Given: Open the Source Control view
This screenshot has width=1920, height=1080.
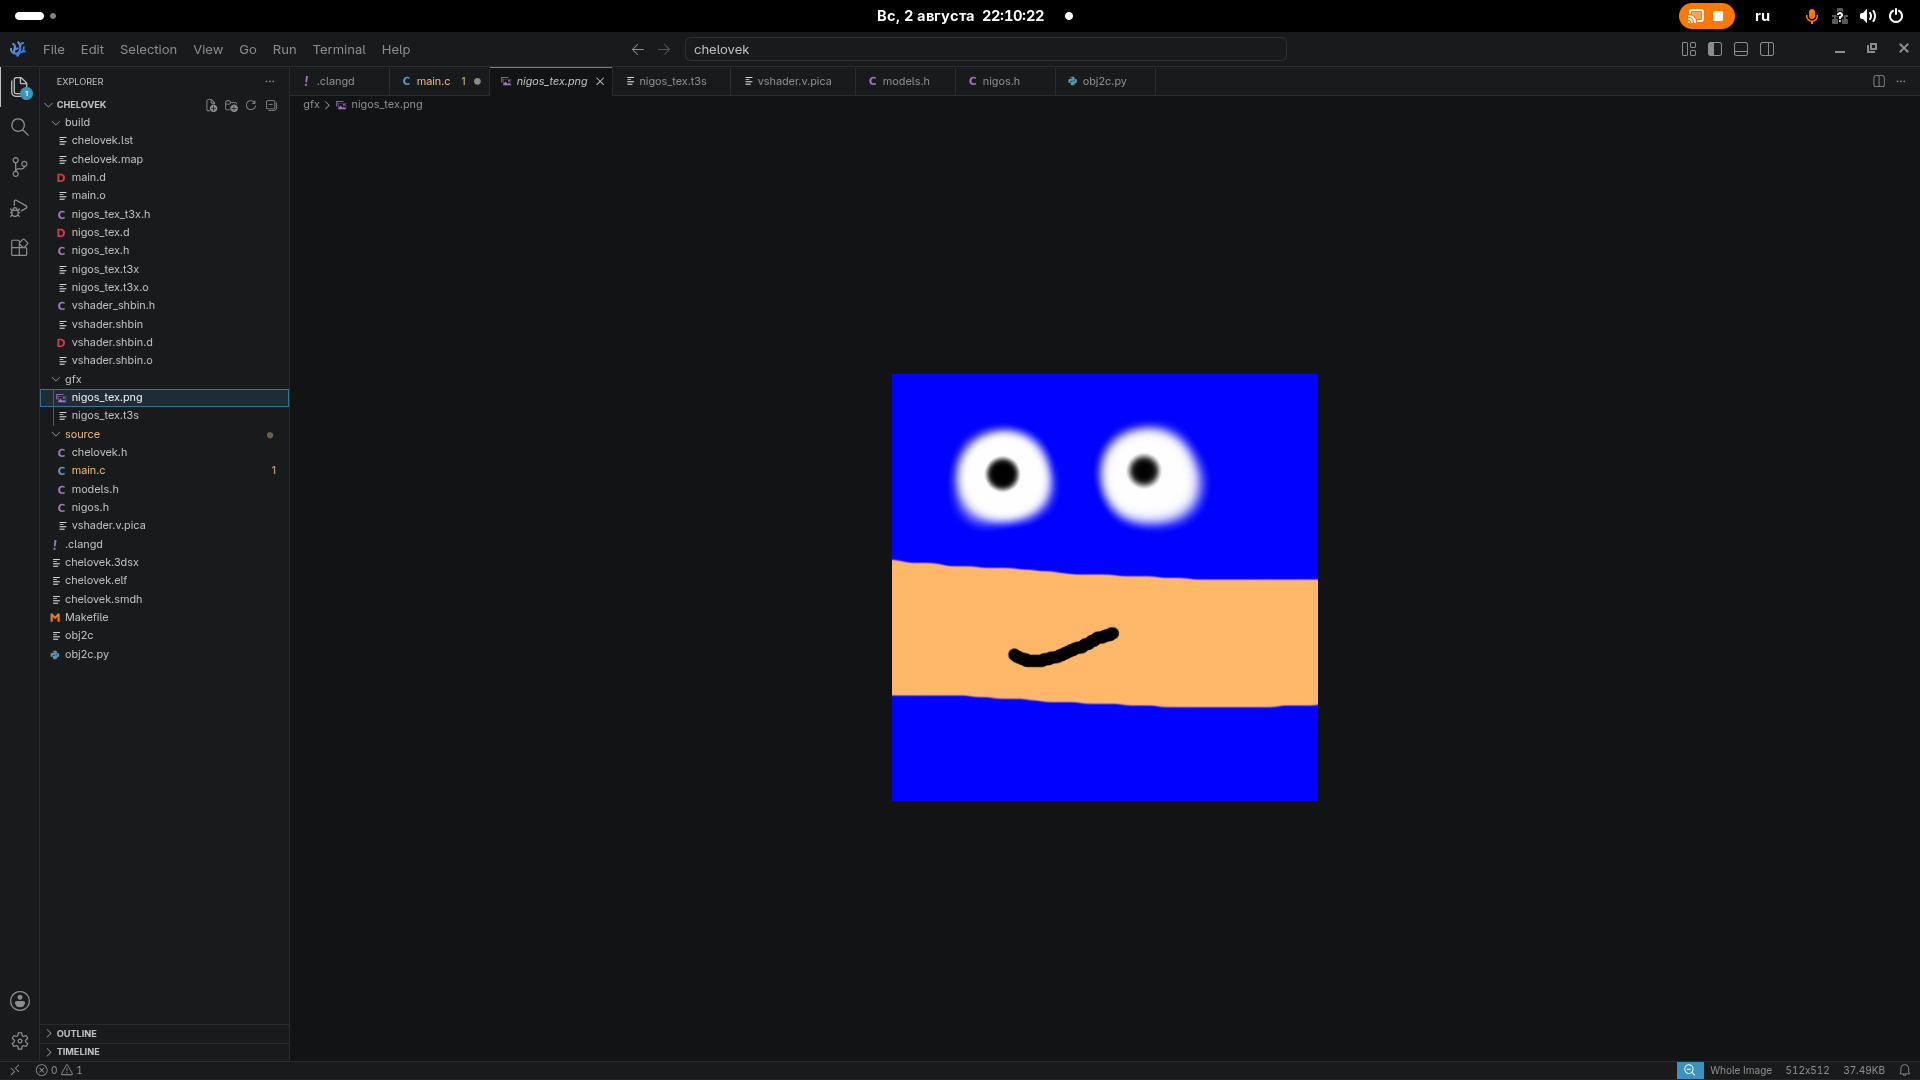Looking at the screenshot, I should (x=19, y=167).
